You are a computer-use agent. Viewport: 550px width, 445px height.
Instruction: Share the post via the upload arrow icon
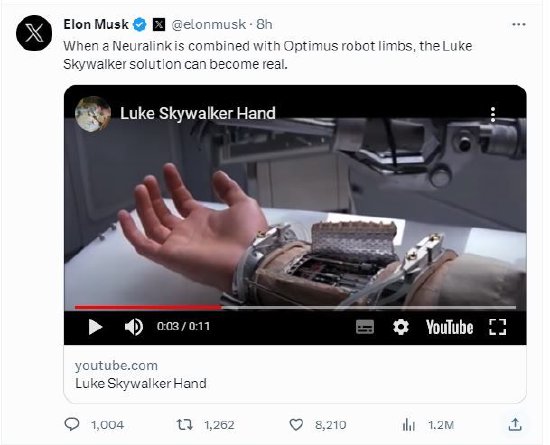(x=515, y=424)
